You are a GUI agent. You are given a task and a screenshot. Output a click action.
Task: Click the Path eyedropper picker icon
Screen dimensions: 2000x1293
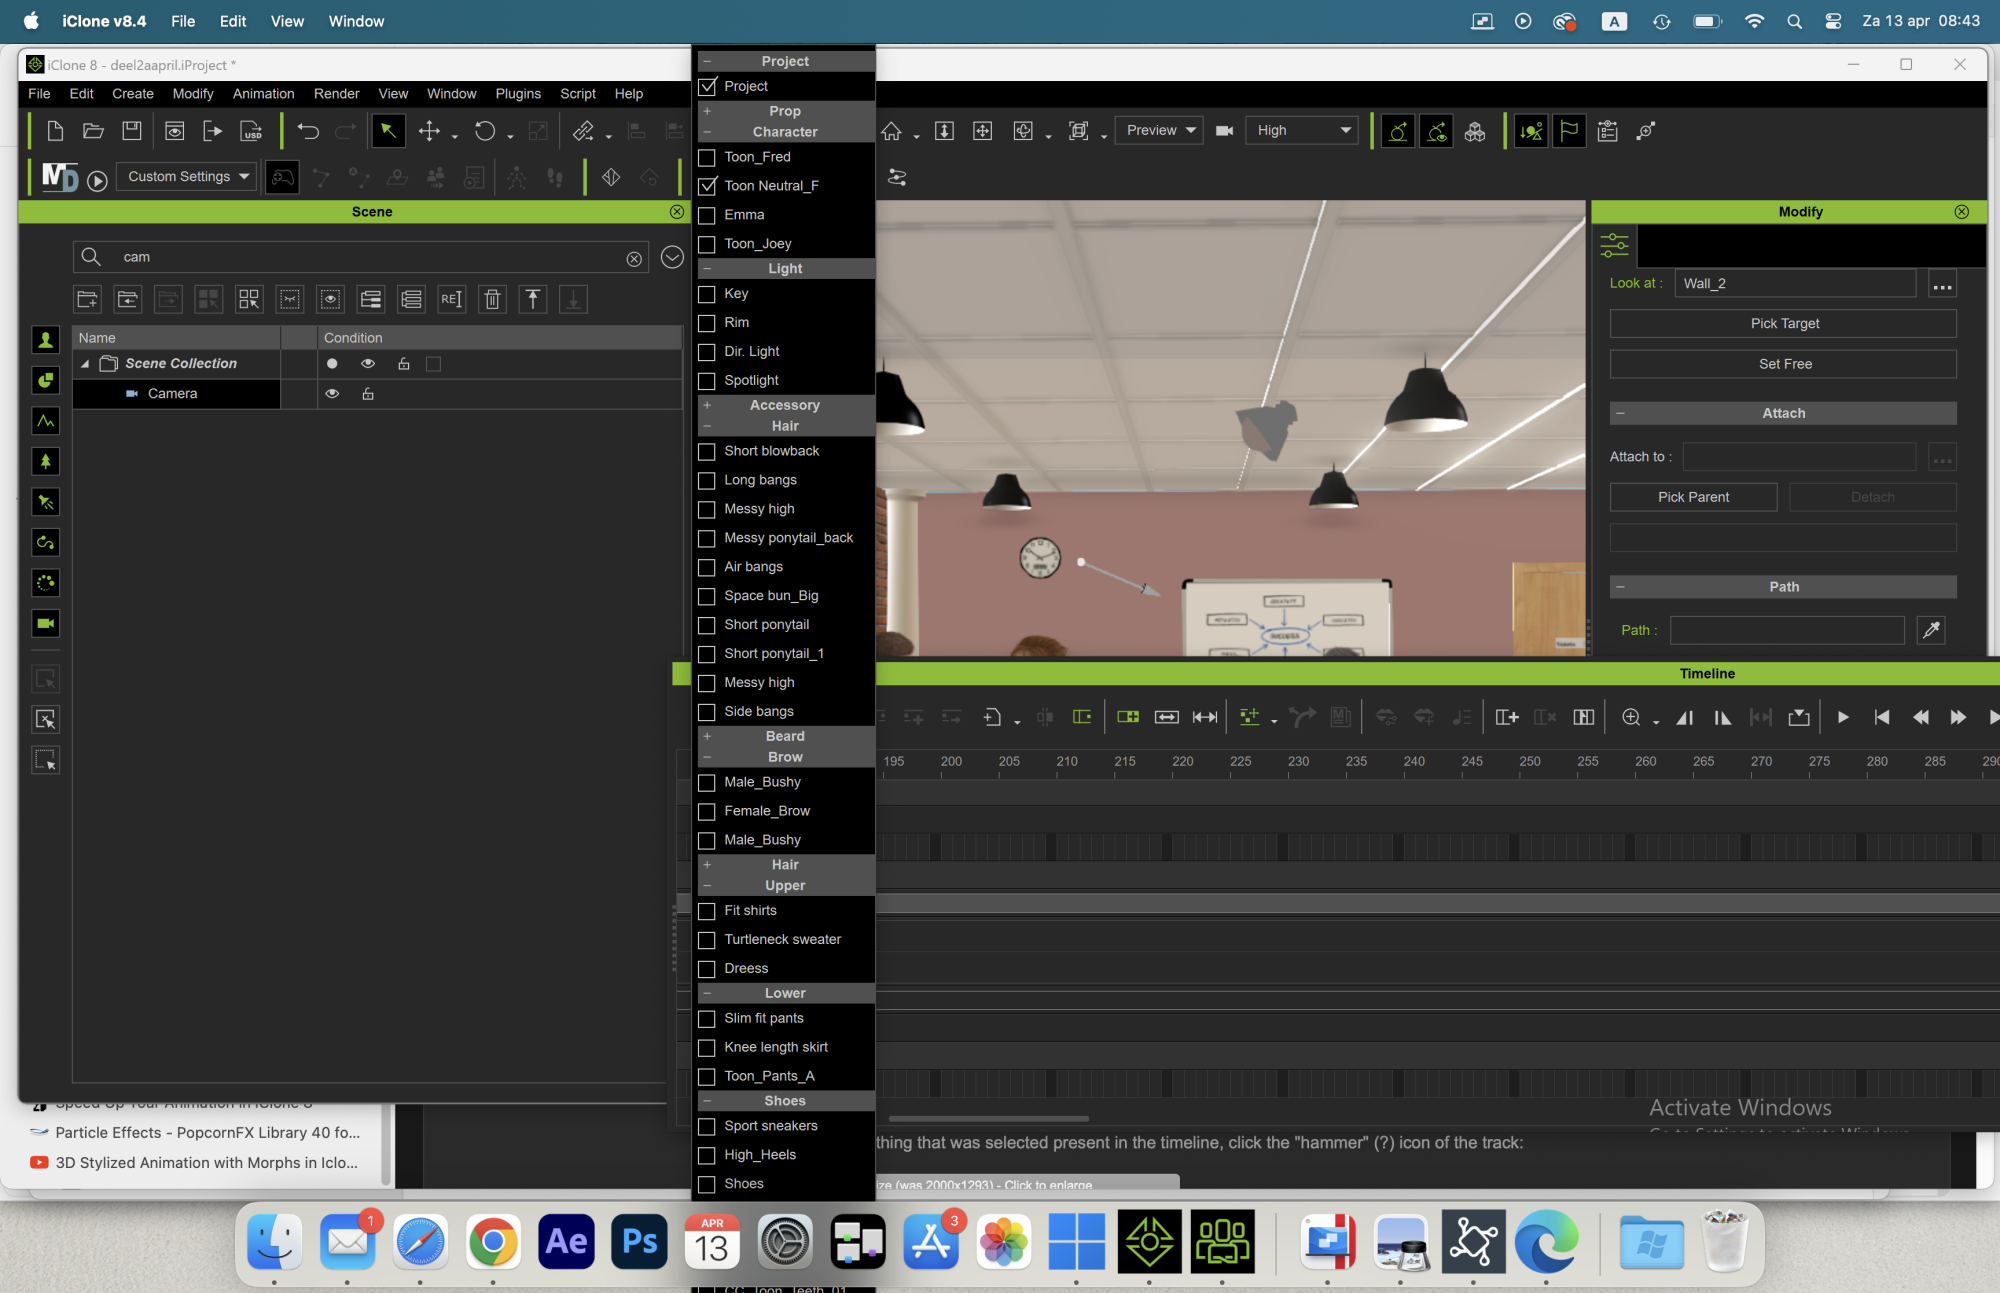pyautogui.click(x=1931, y=630)
